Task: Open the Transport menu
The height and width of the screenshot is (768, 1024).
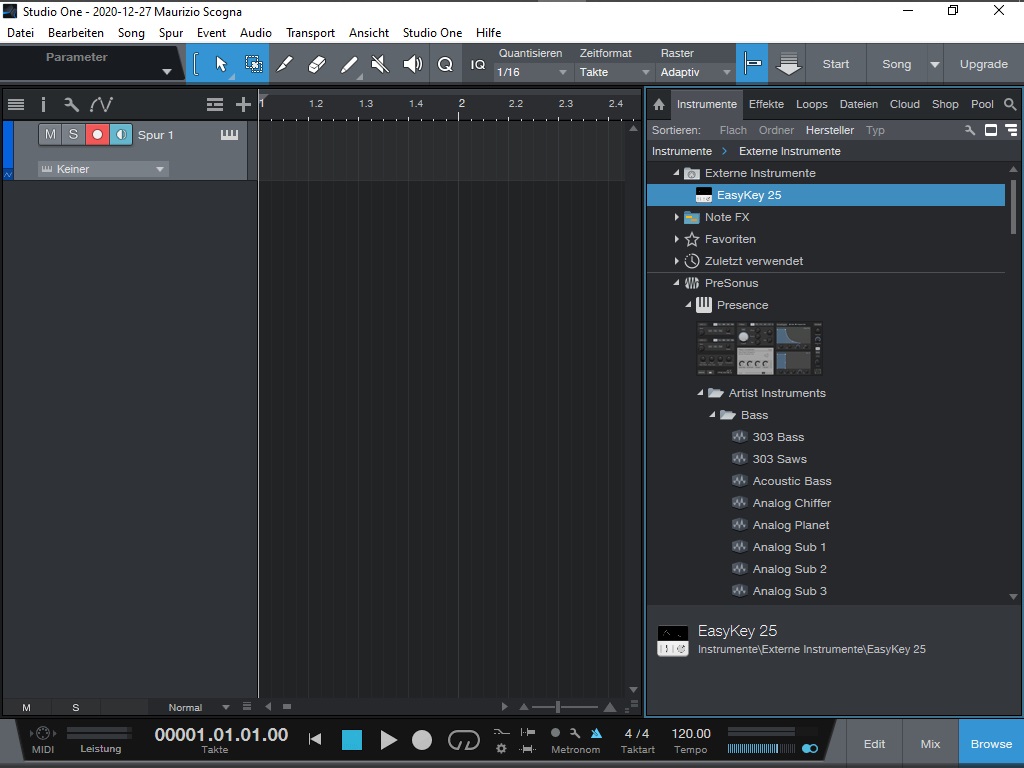Action: click(310, 33)
